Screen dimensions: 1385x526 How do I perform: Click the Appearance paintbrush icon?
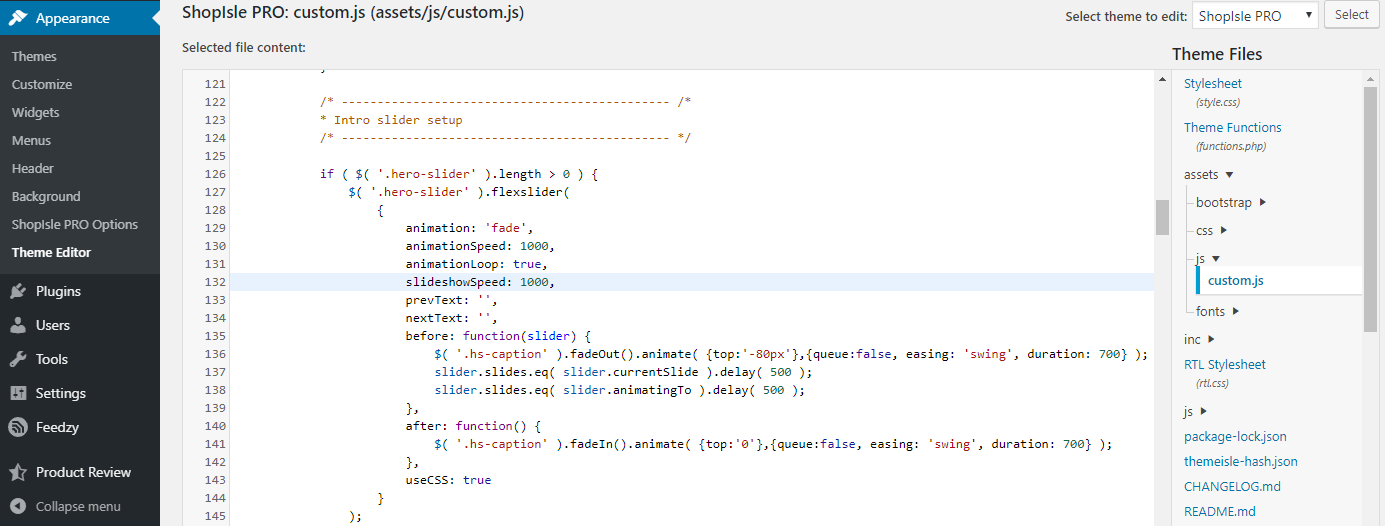[18, 18]
